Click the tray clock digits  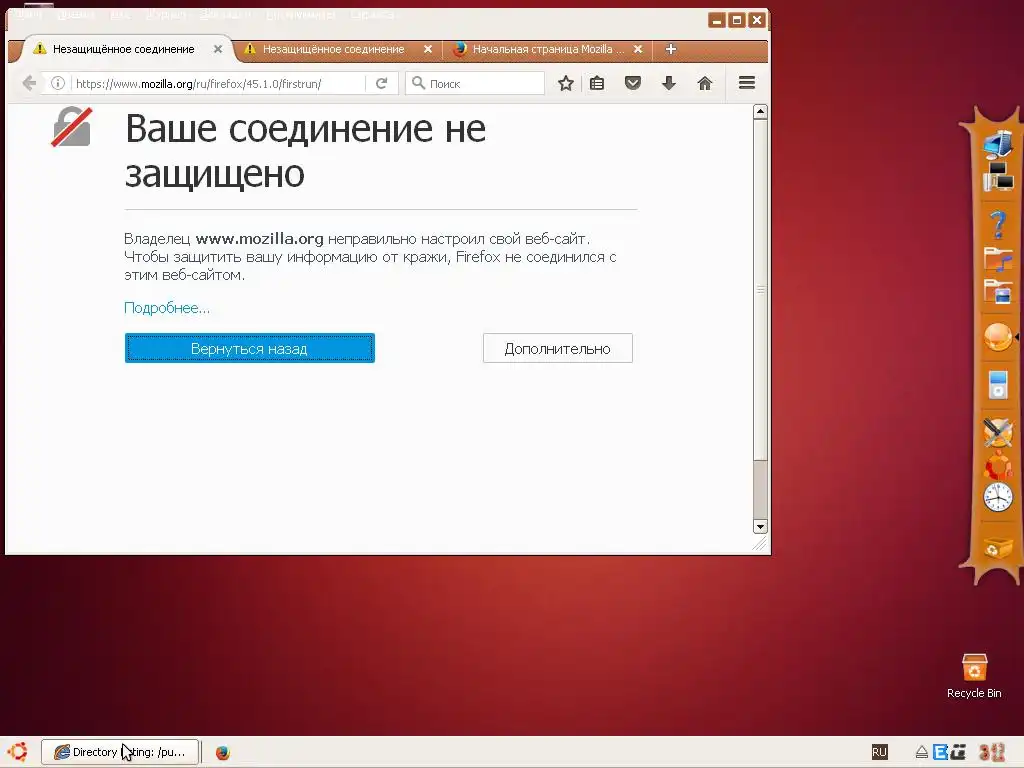[991, 752]
